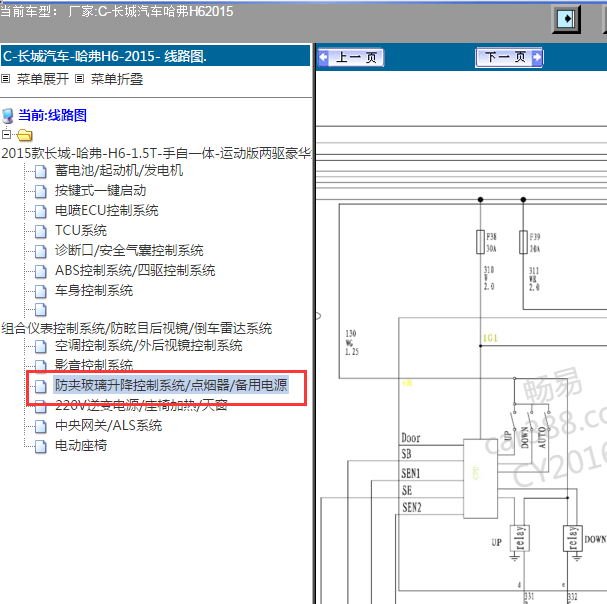
Task: Open ABS控制系统/四驱控制系统 diagram
Action: tap(135, 270)
